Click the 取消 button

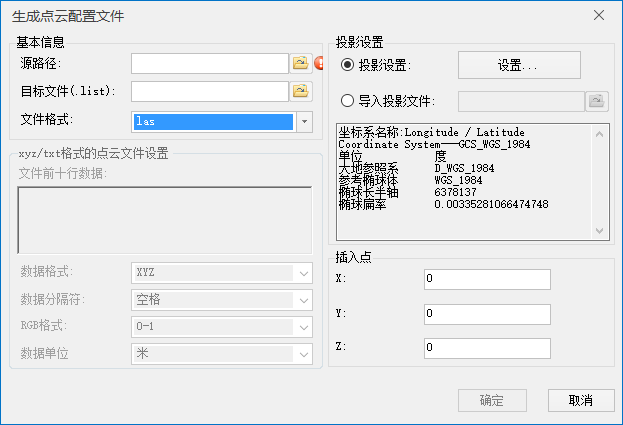(580, 400)
